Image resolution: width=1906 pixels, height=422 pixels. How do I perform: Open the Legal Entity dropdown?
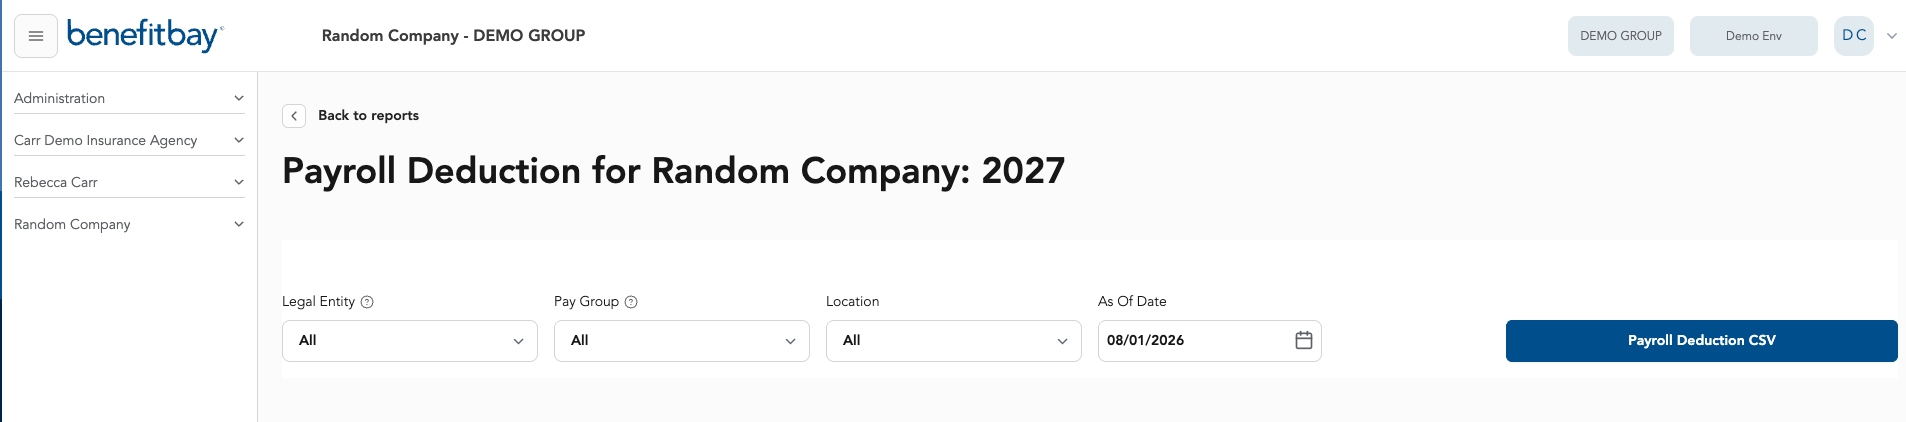pos(410,341)
